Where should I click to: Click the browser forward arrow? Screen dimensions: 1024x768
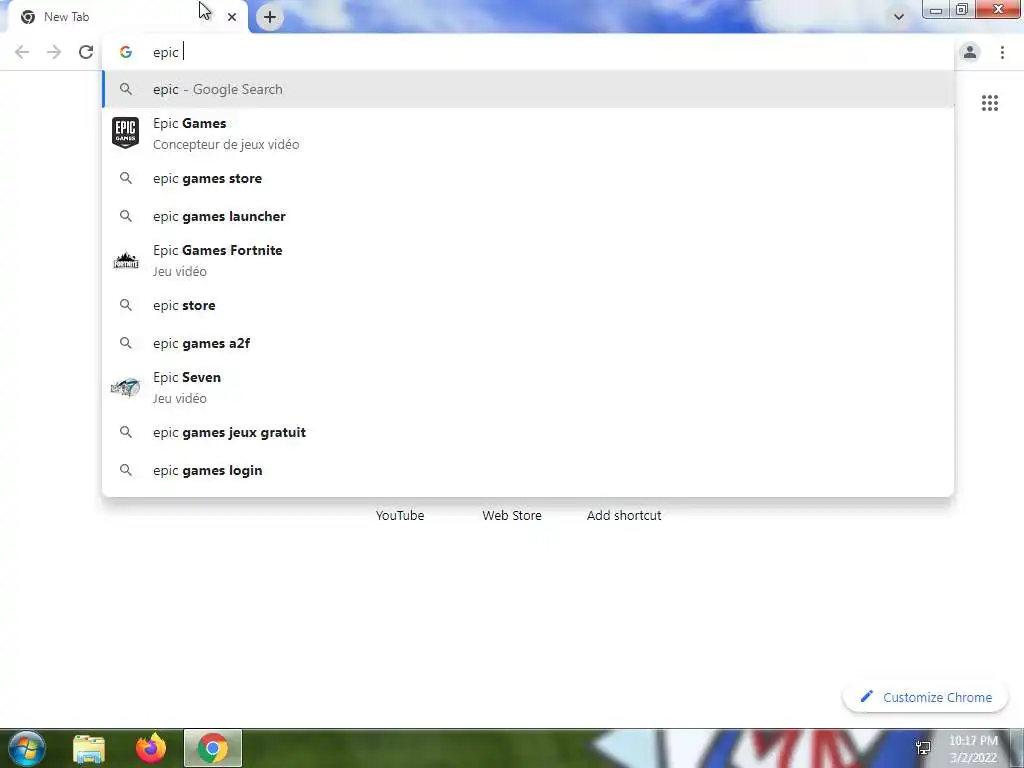tap(54, 52)
